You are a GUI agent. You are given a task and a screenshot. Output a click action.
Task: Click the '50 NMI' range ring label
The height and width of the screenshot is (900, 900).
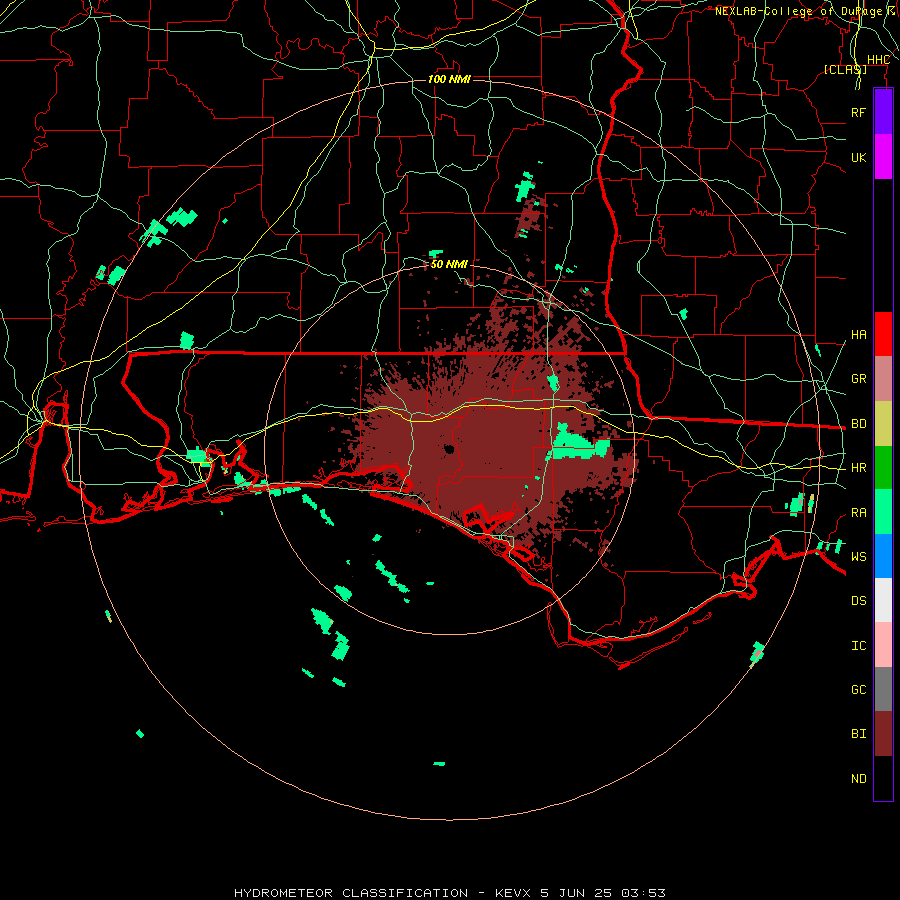click(449, 264)
